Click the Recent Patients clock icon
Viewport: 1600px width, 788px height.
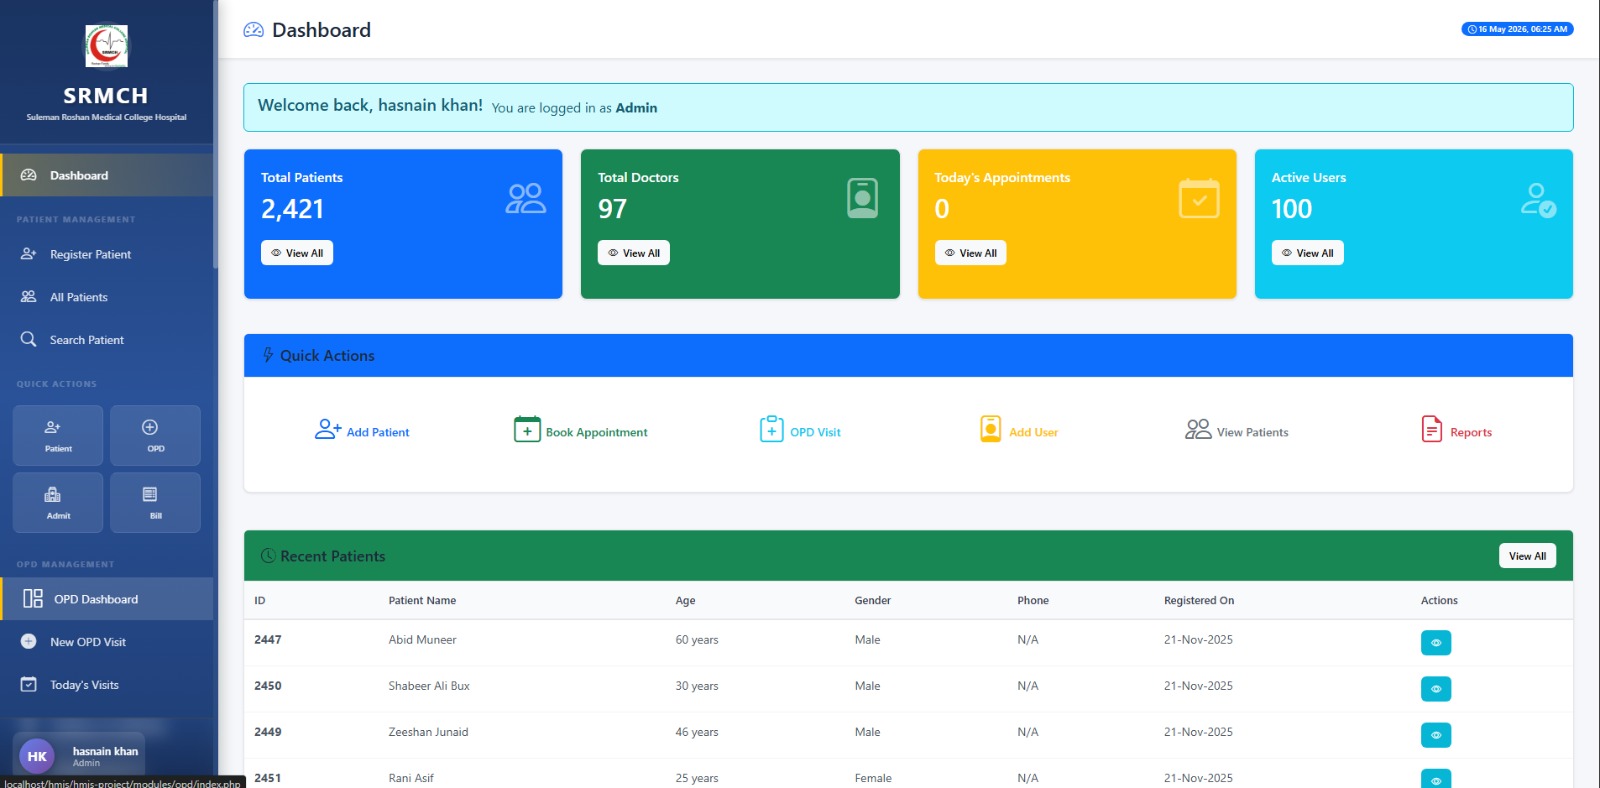[268, 556]
